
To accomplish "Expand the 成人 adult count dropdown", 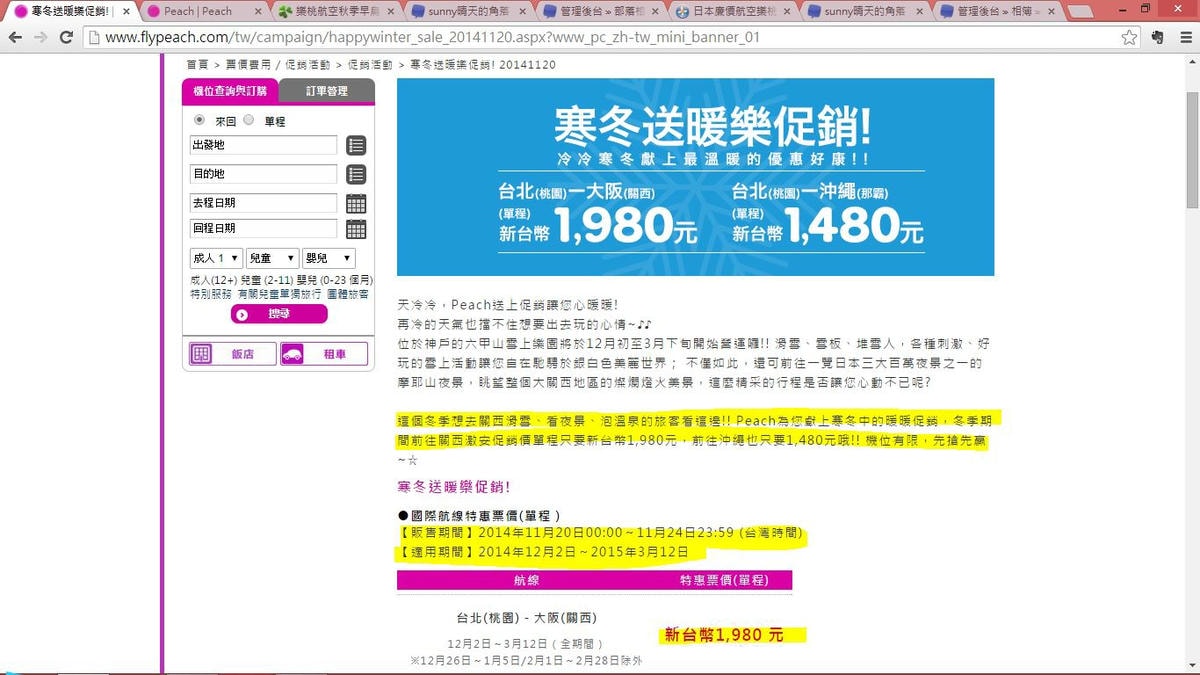I will (216, 258).
